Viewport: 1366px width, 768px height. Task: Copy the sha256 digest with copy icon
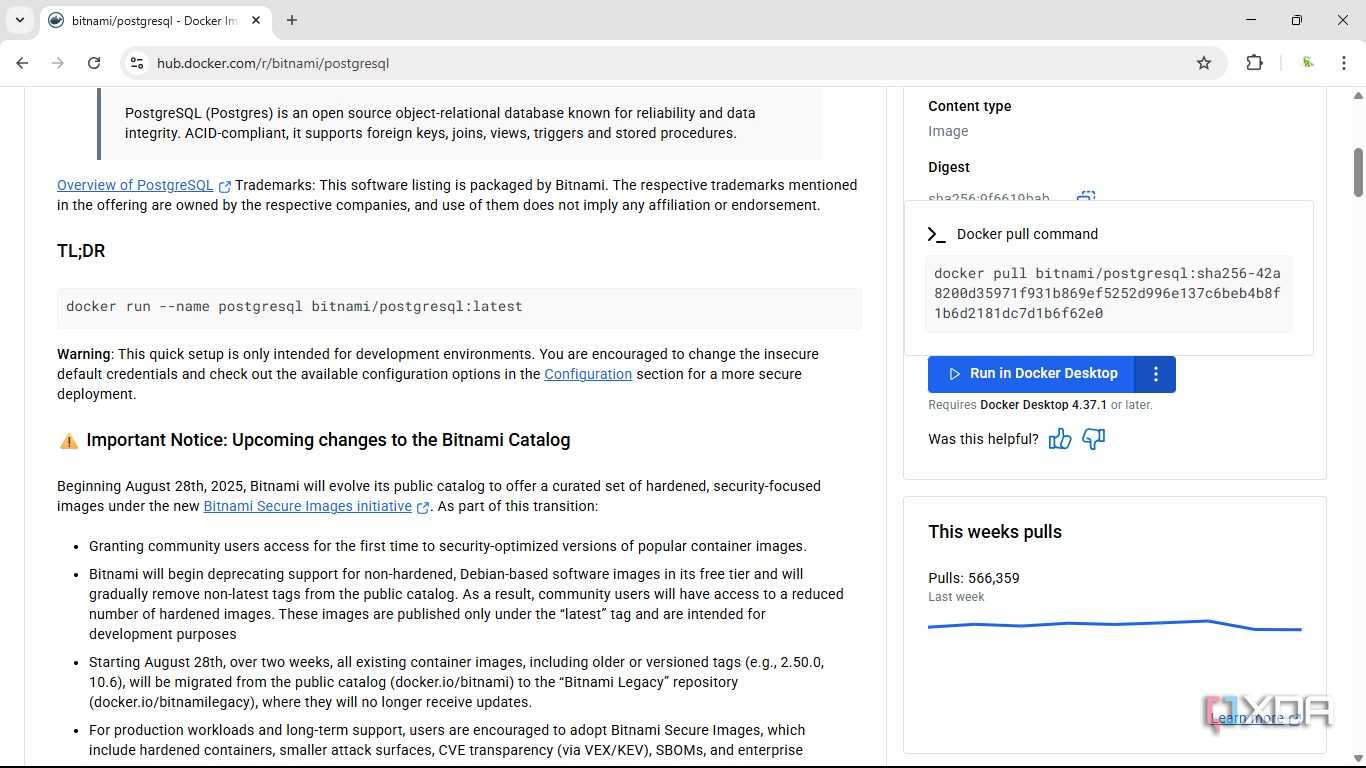[x=1085, y=197]
